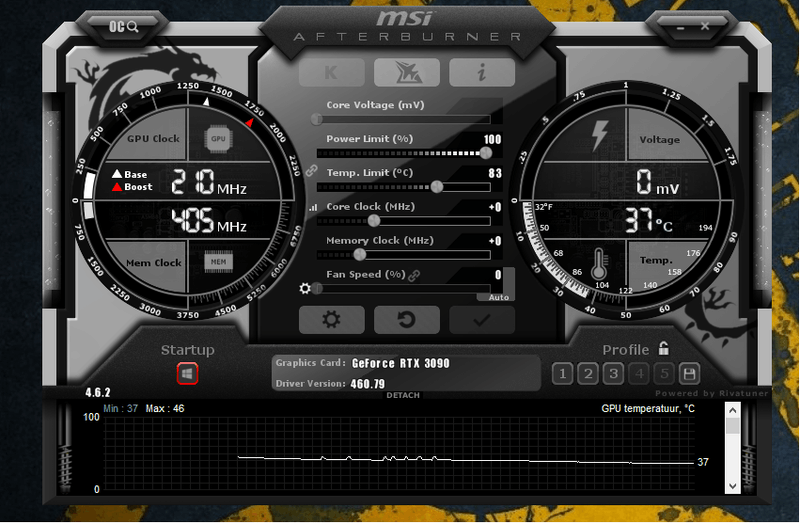Click the Memory Clock slider handle

360,254
